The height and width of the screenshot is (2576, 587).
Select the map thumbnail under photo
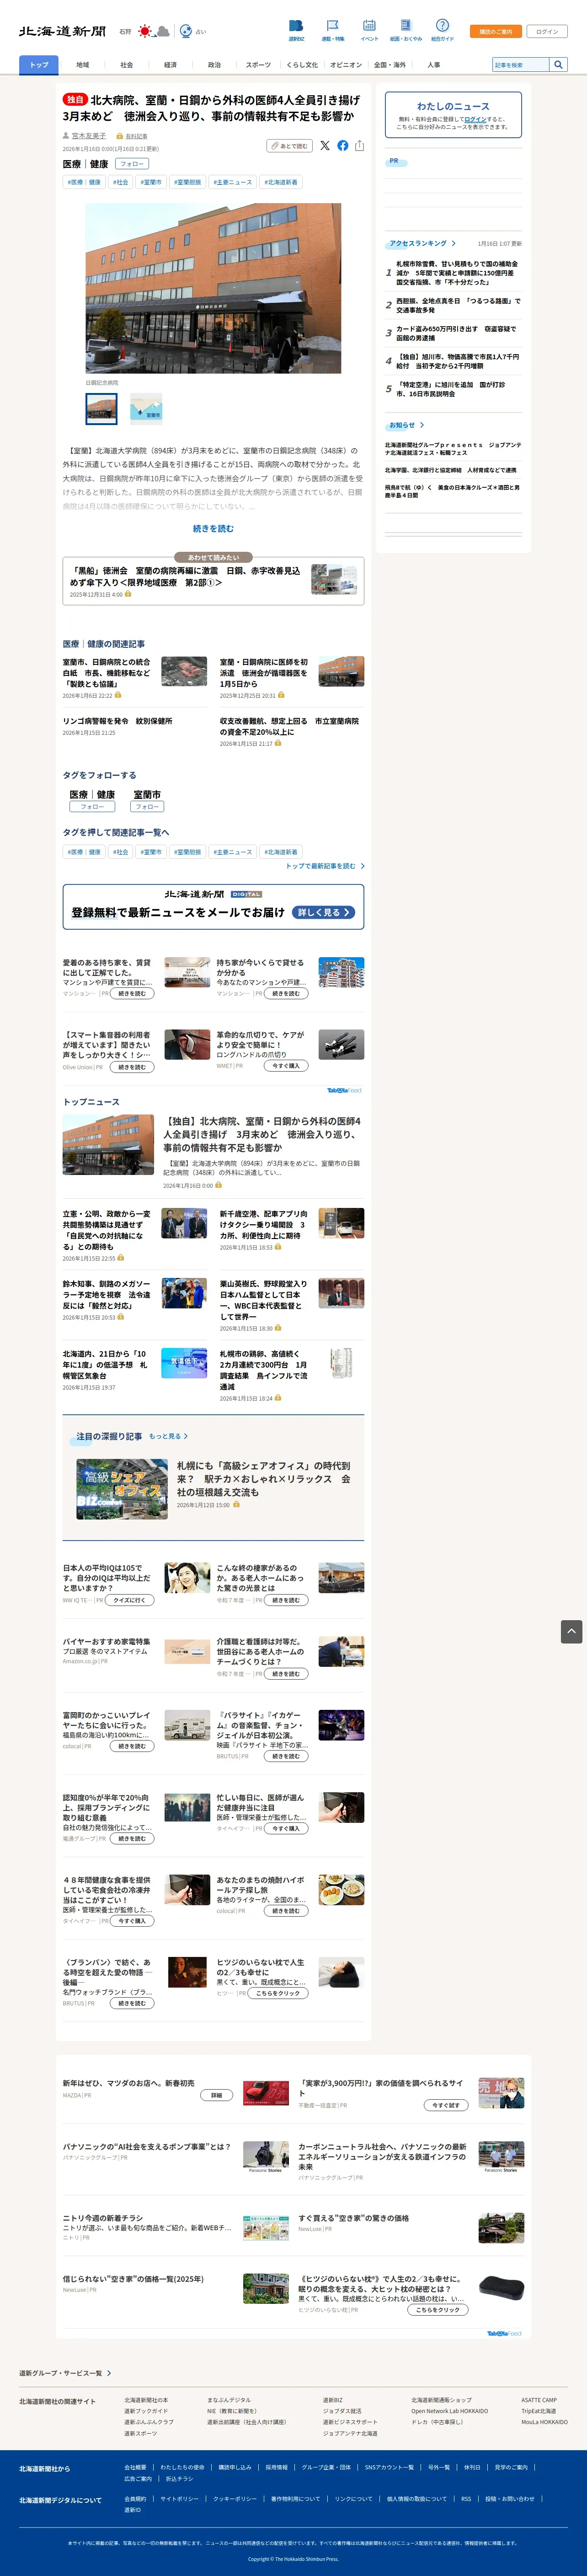click(x=146, y=408)
